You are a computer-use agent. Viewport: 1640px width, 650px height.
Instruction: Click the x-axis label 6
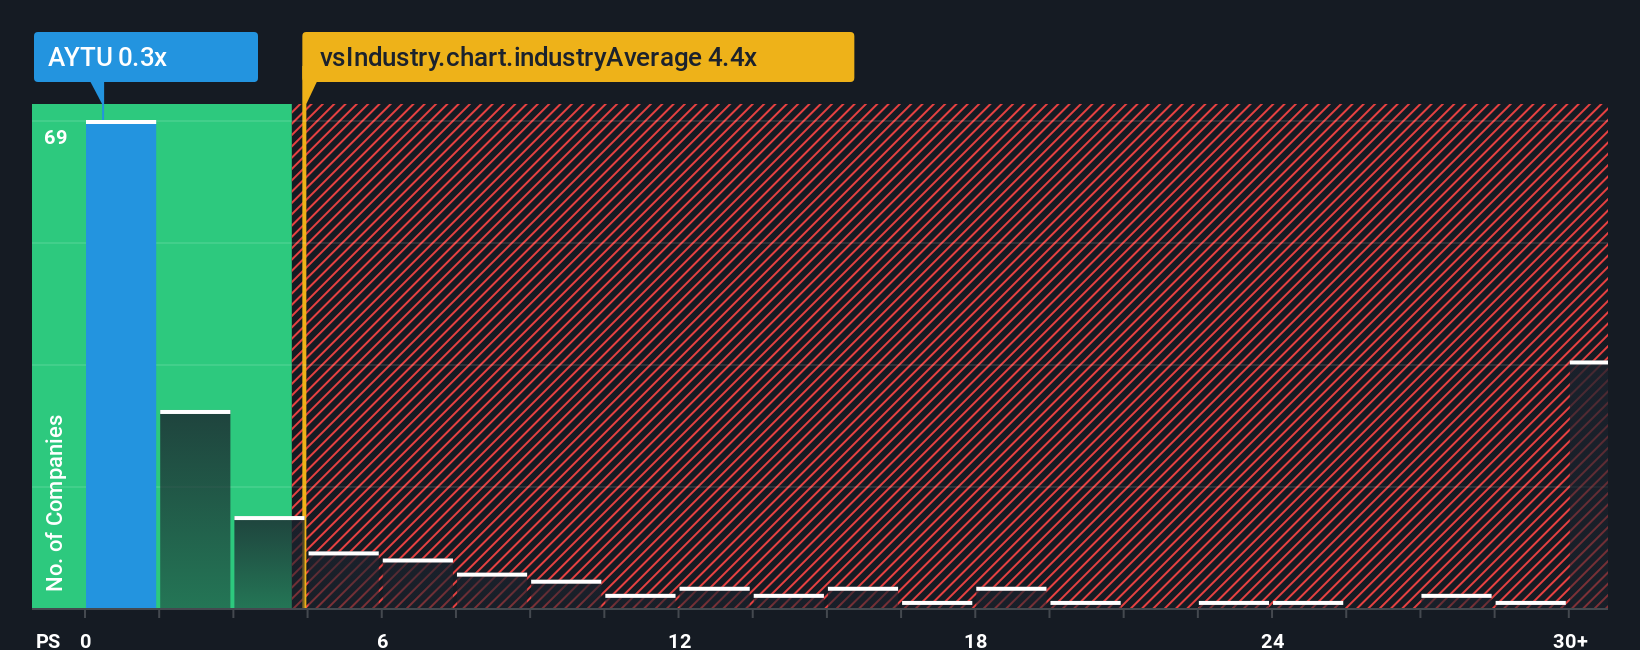pos(382,640)
